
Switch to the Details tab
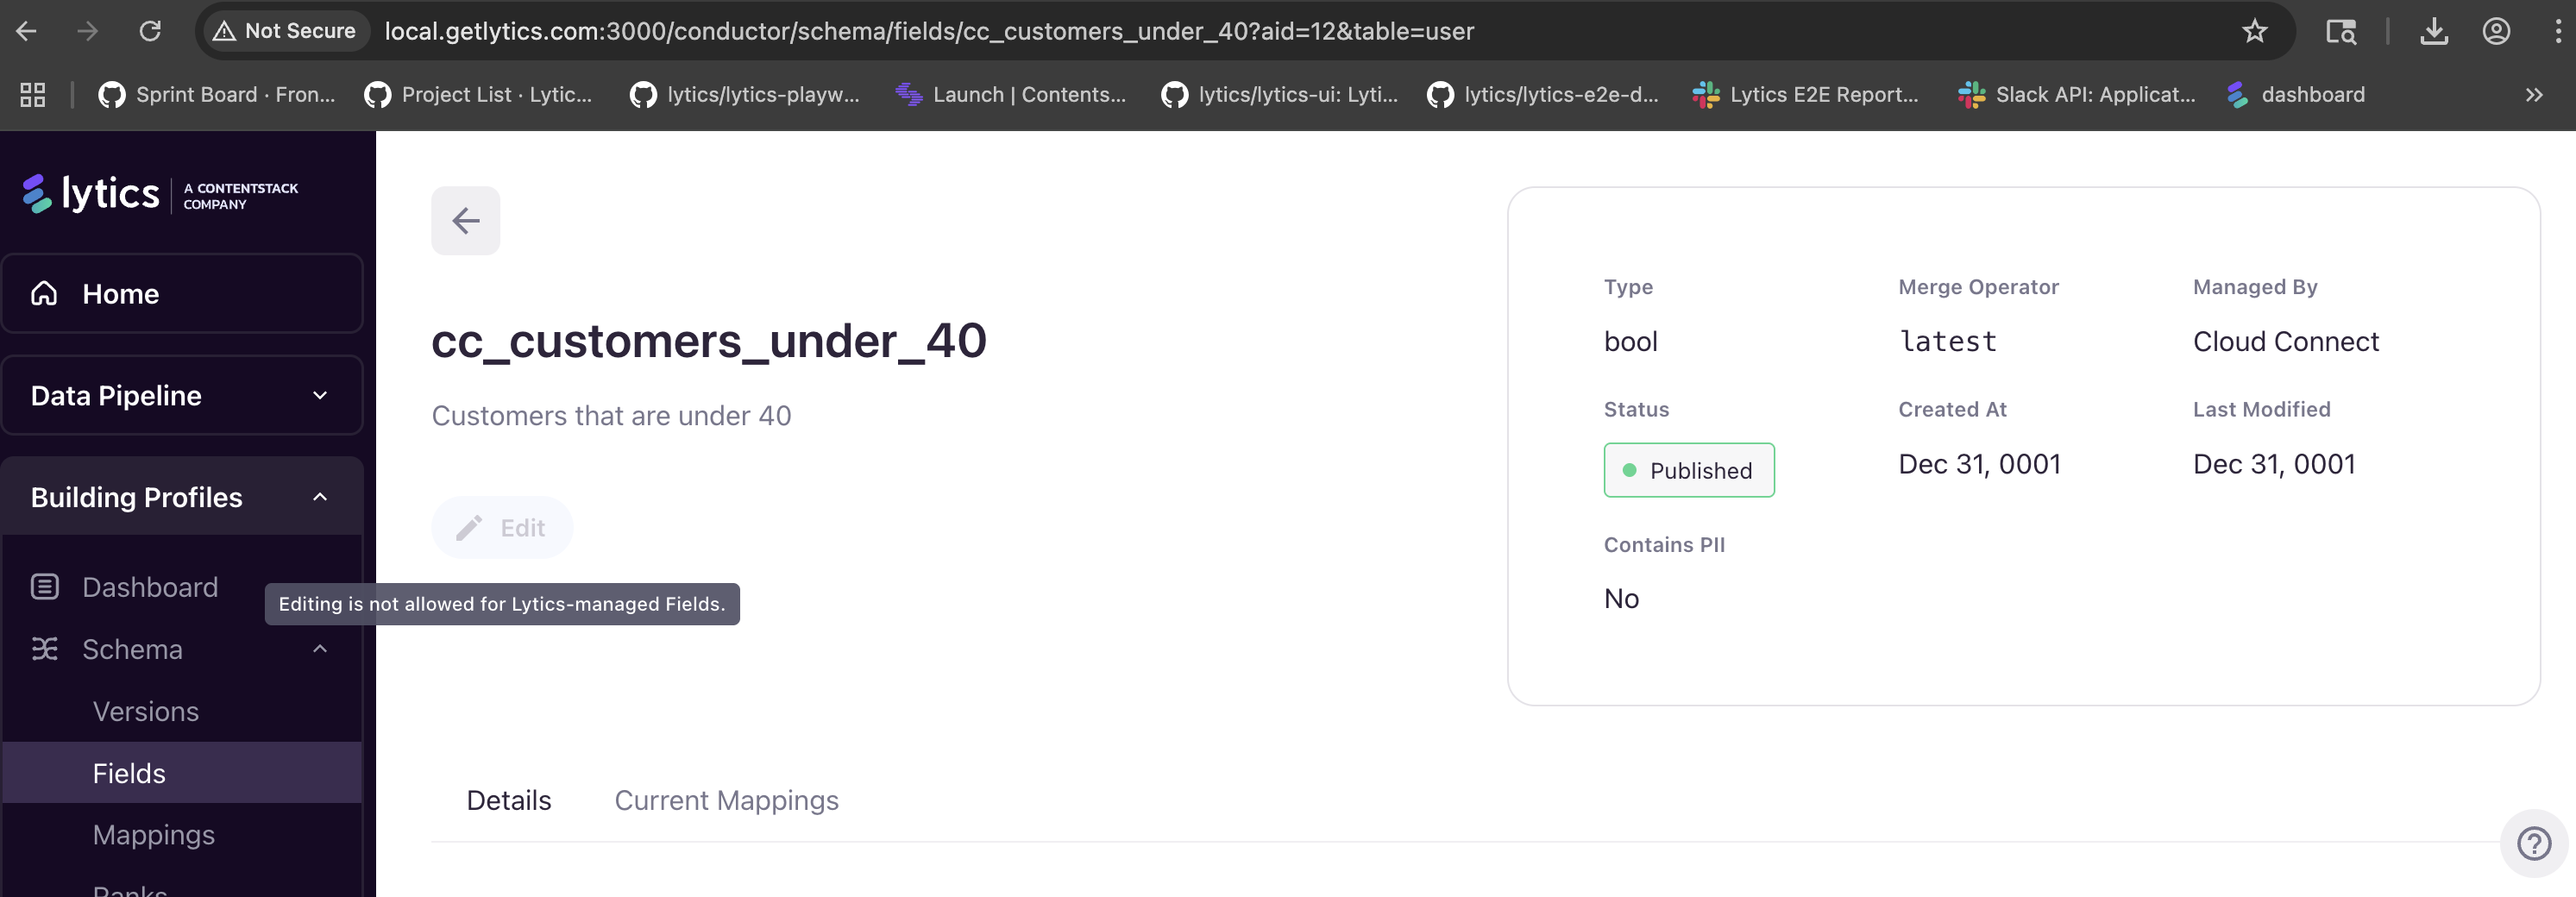click(x=509, y=801)
